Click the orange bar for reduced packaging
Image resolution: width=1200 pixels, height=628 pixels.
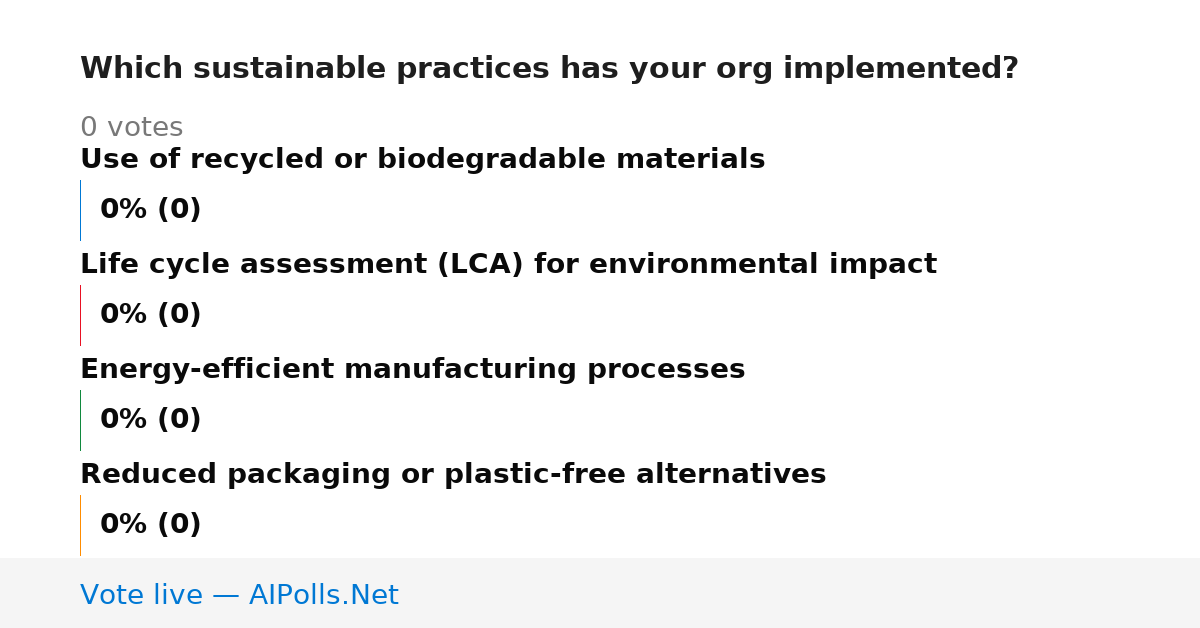[80, 525]
